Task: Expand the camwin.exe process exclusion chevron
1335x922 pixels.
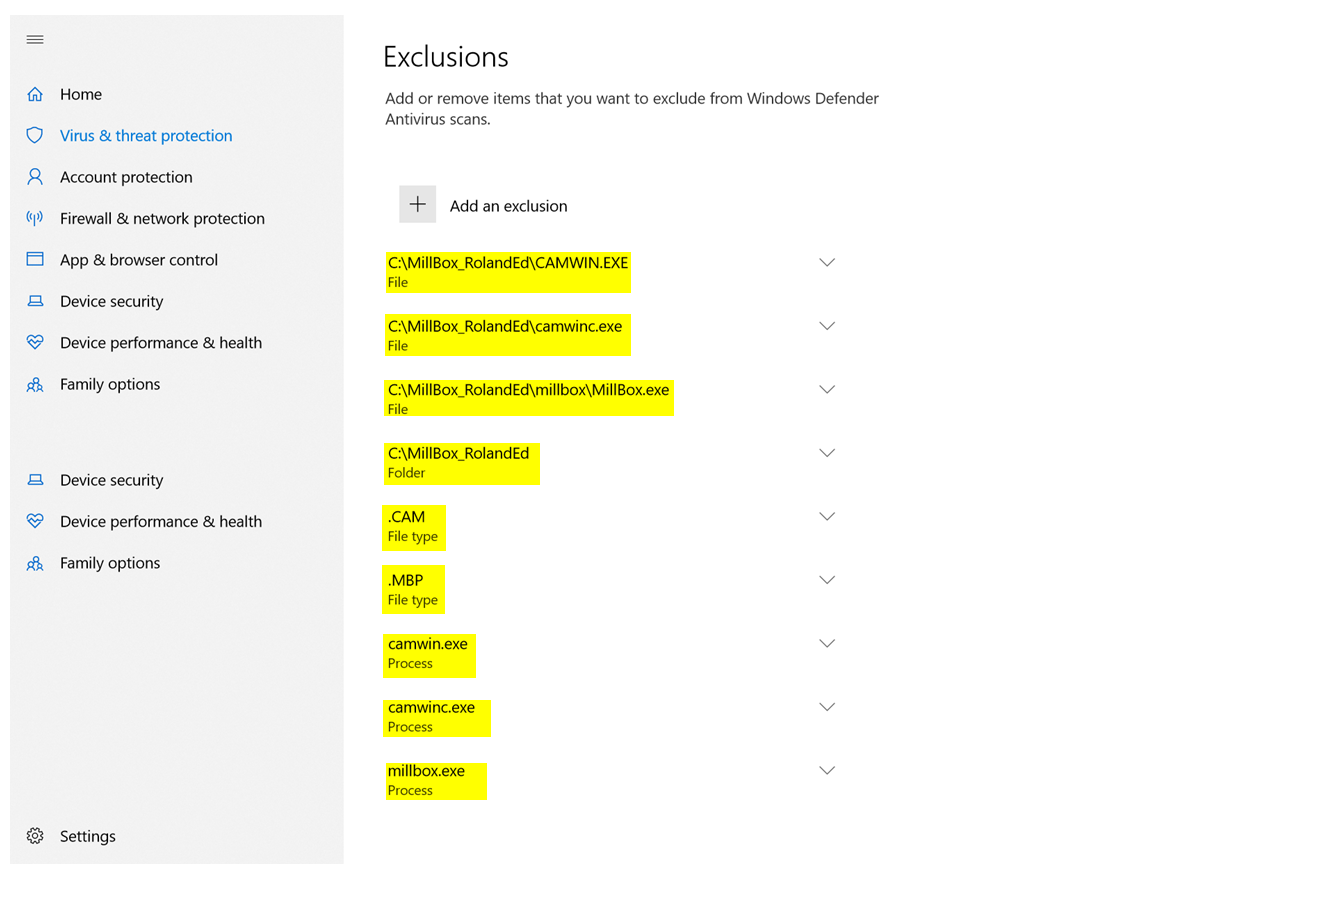Action: pyautogui.click(x=827, y=643)
